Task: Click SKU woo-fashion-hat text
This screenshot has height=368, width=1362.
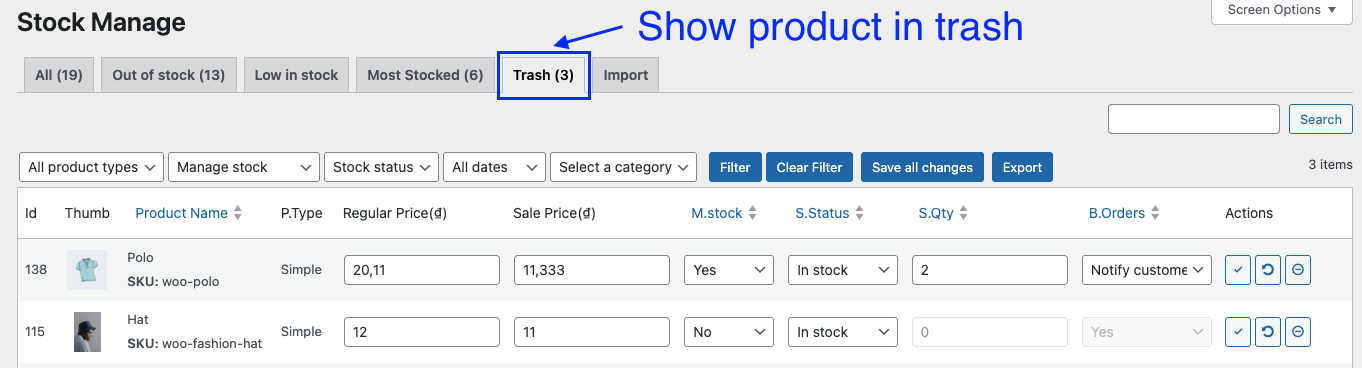Action: (x=194, y=344)
